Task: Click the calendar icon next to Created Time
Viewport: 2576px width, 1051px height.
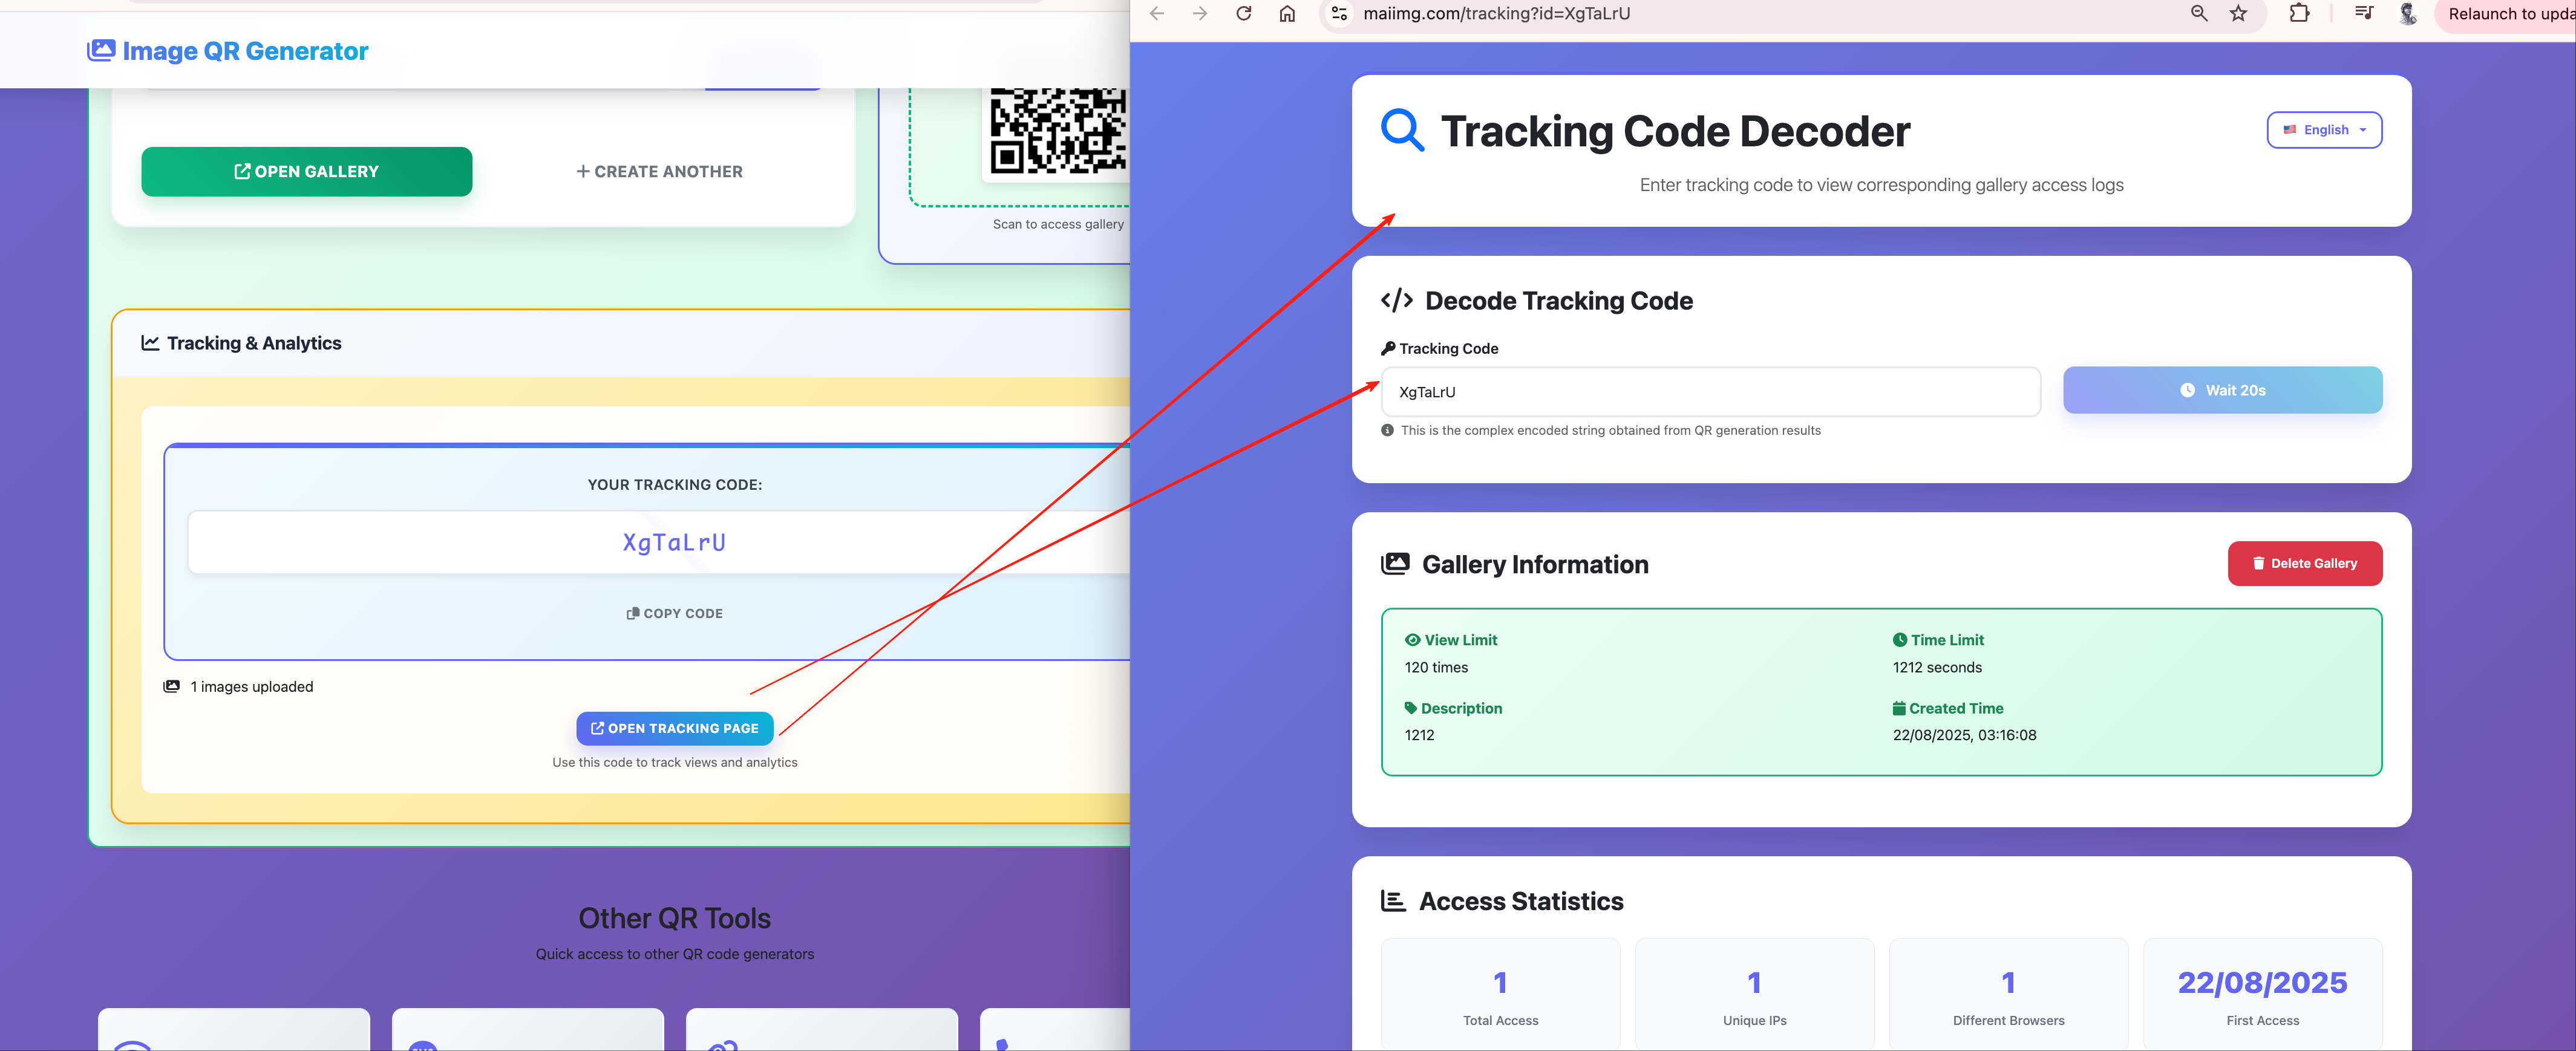Action: pyautogui.click(x=1899, y=708)
